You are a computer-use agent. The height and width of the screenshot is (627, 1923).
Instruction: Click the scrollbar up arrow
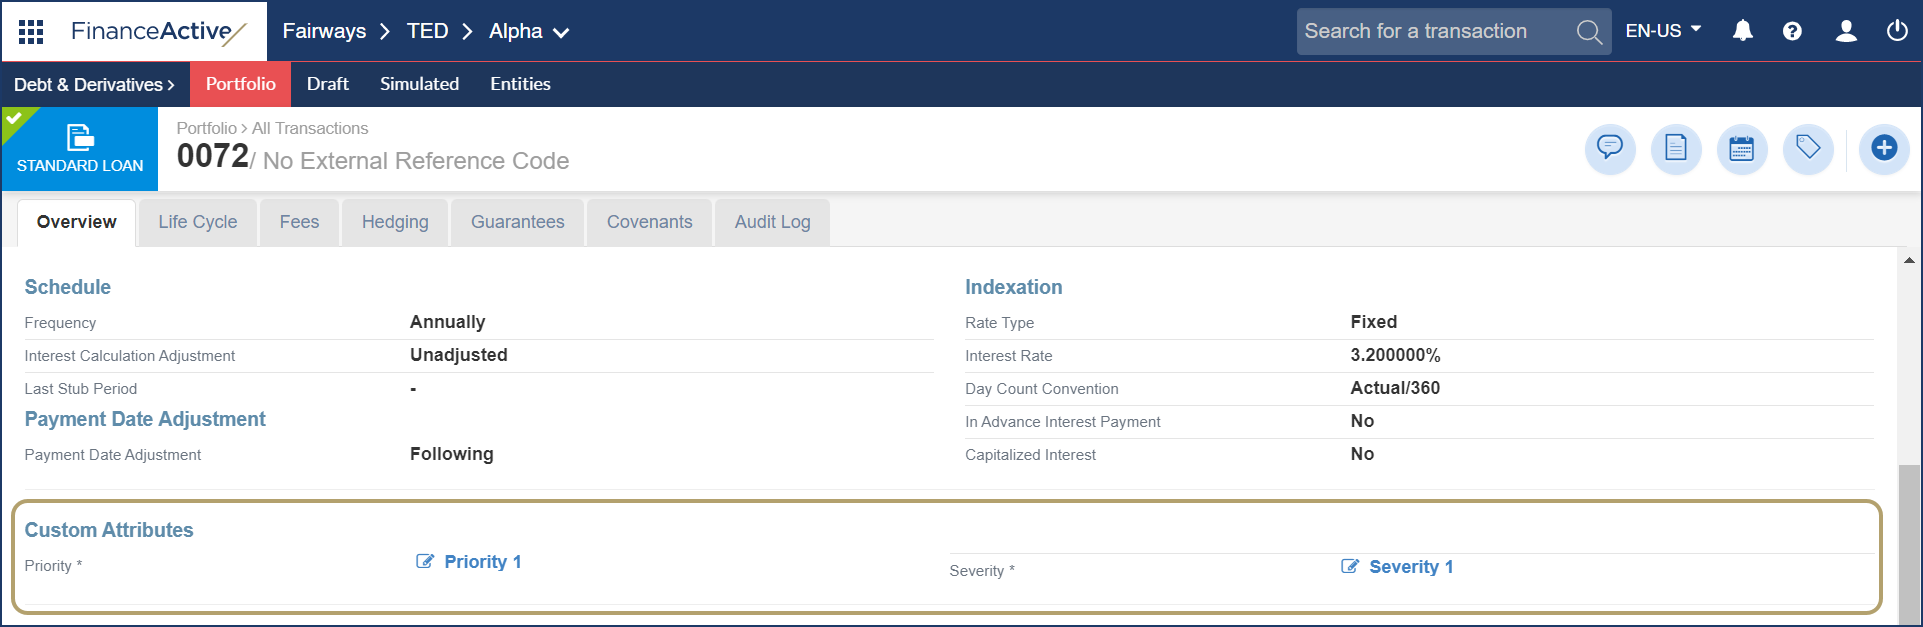[1909, 260]
